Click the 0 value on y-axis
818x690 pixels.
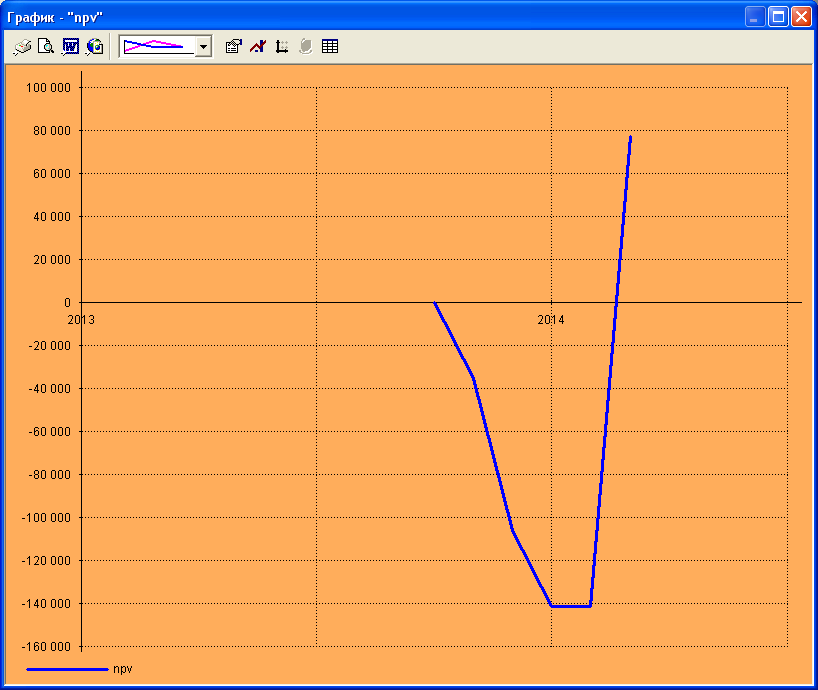(67, 302)
